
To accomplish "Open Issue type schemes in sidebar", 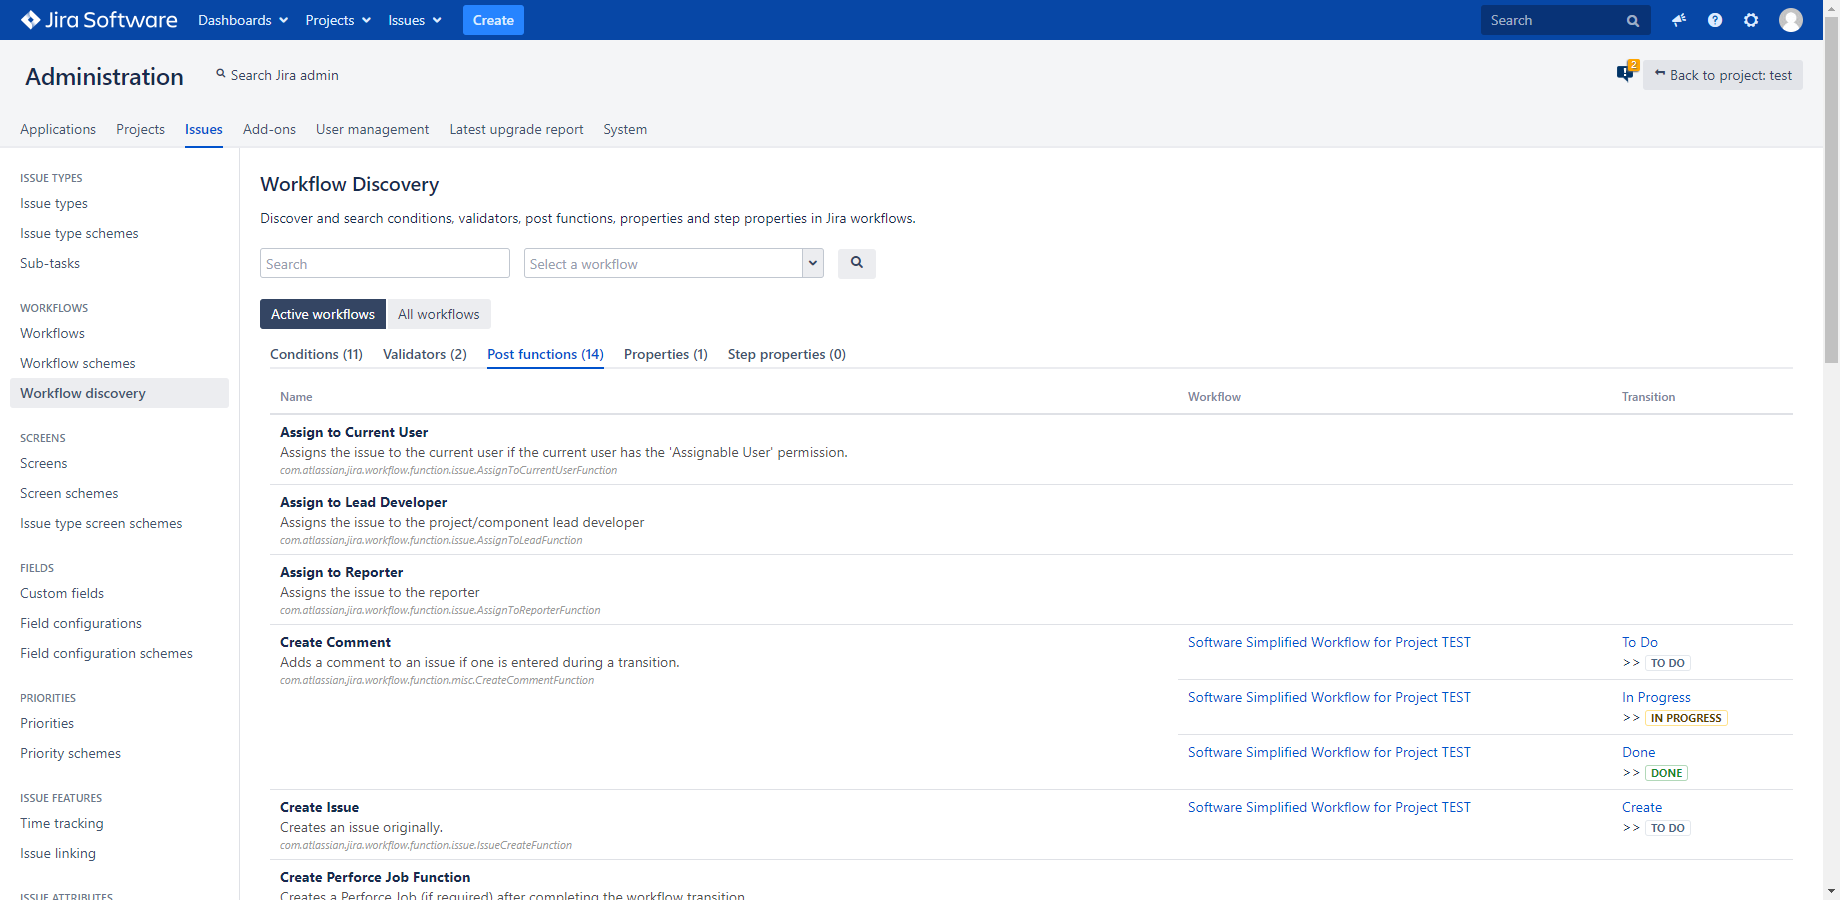I will coord(79,233).
